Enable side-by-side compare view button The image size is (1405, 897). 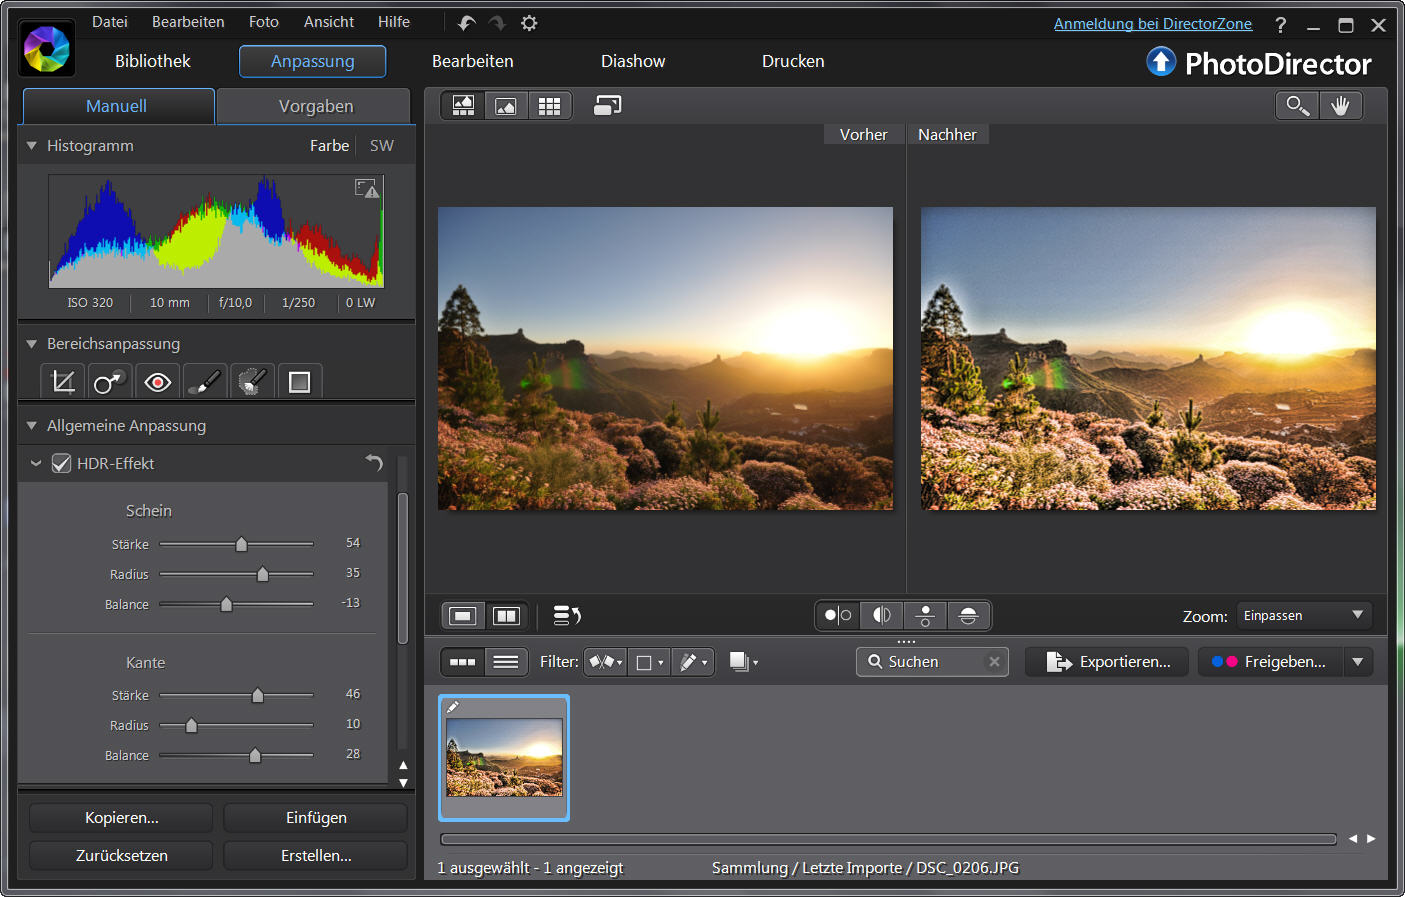(507, 616)
